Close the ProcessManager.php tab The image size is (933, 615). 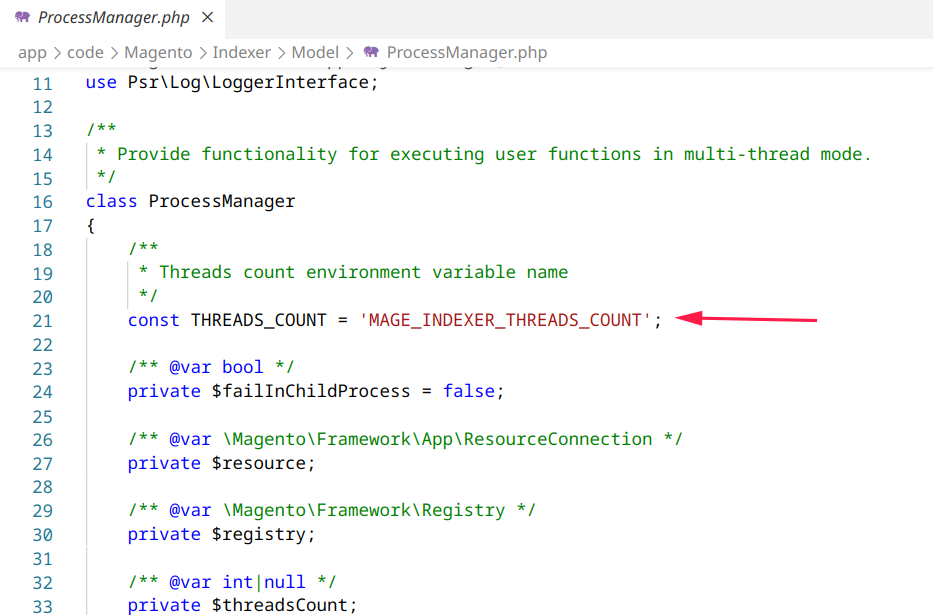click(206, 18)
